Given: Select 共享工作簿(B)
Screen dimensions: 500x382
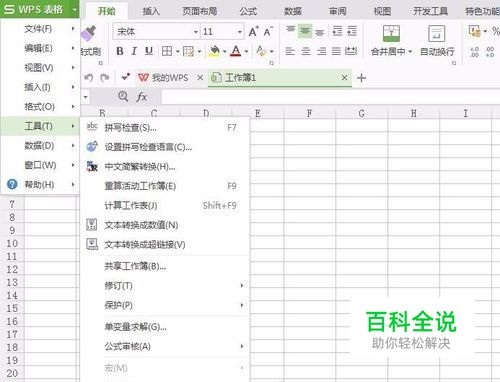Looking at the screenshot, I should click(165, 266).
